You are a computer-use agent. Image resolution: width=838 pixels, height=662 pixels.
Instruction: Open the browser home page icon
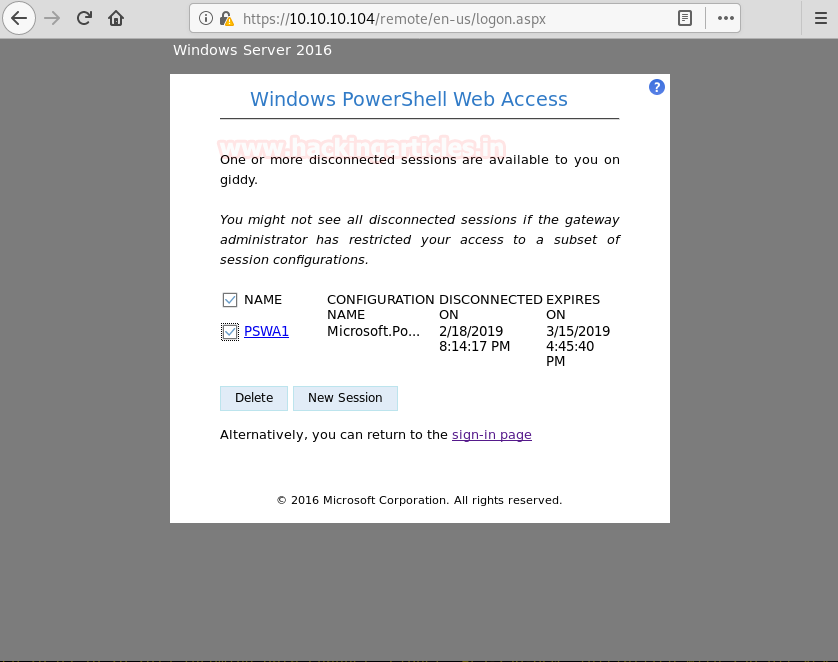116,18
